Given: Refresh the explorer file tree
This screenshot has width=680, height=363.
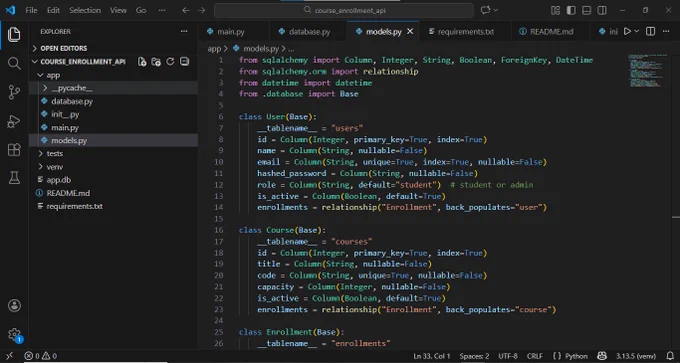Looking at the screenshot, I should tap(170, 62).
